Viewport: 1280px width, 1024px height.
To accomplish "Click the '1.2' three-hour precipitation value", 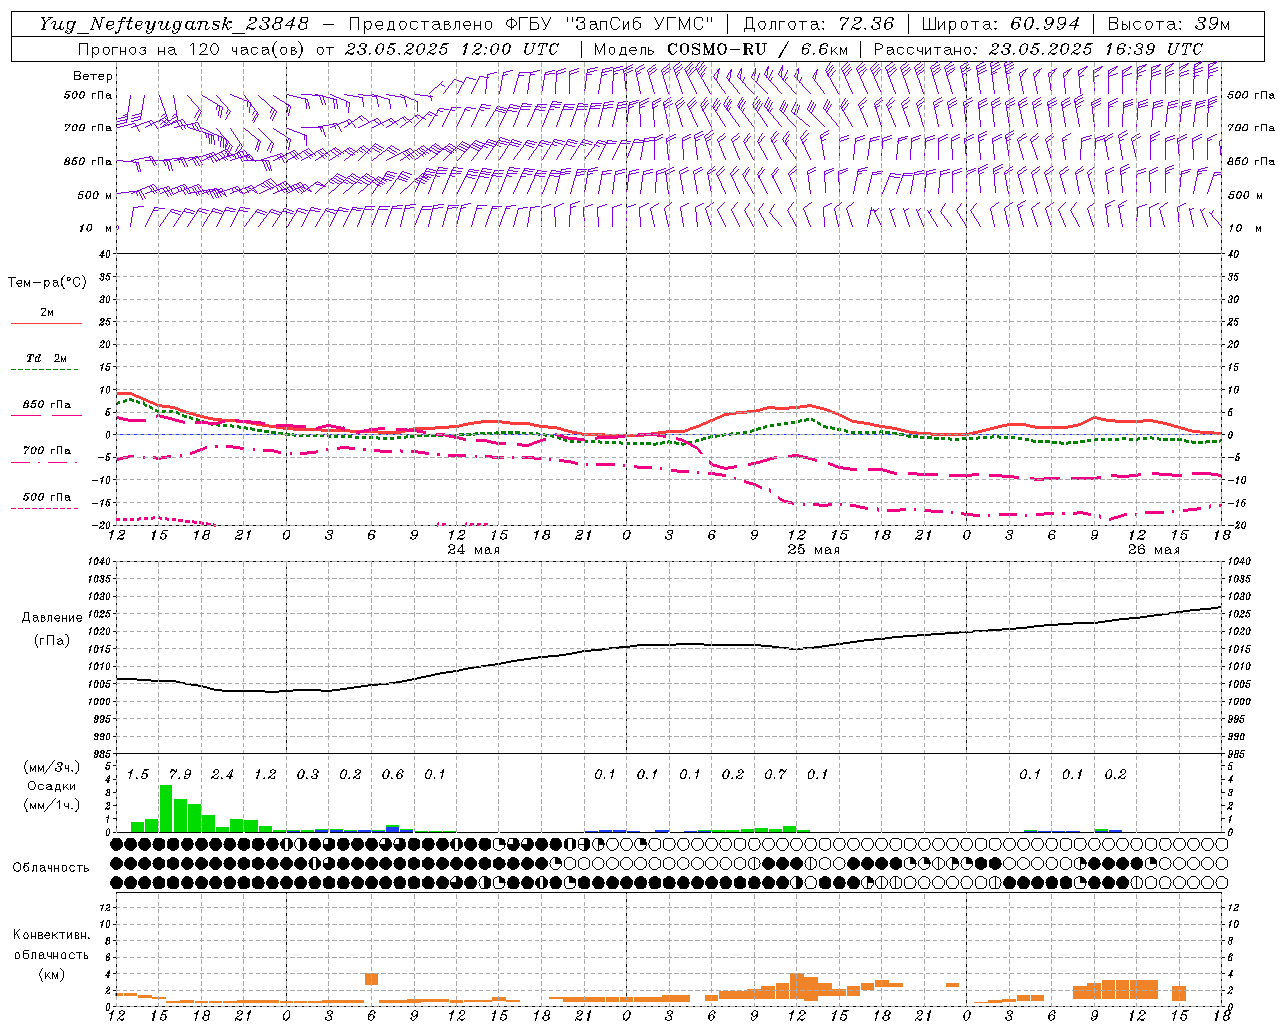I will coord(265,775).
